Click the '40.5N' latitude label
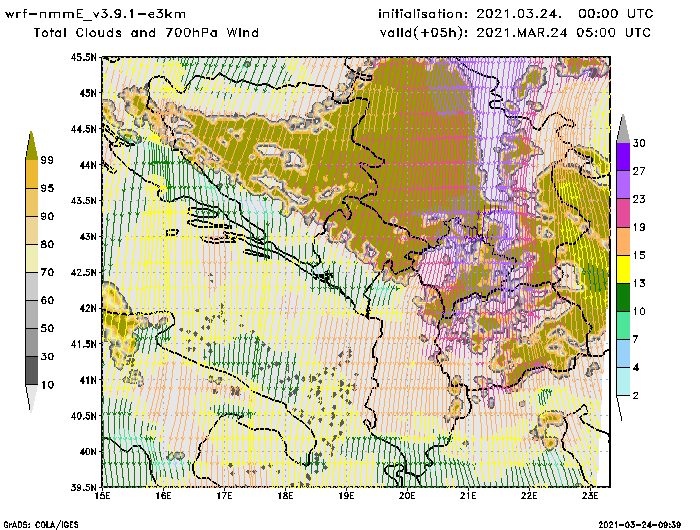Image resolution: width=700 pixels, height=530 pixels. 83,416
